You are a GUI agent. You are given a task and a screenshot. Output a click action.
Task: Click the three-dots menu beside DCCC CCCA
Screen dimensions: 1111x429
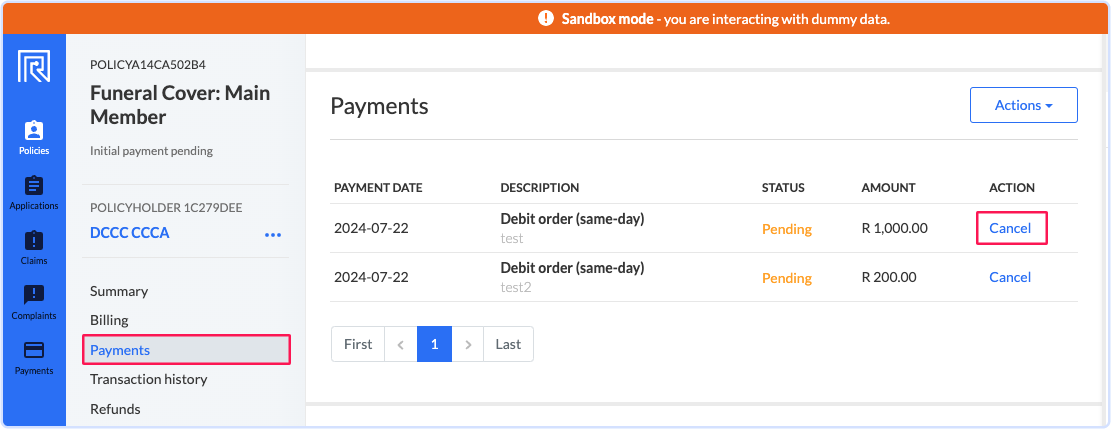point(273,235)
